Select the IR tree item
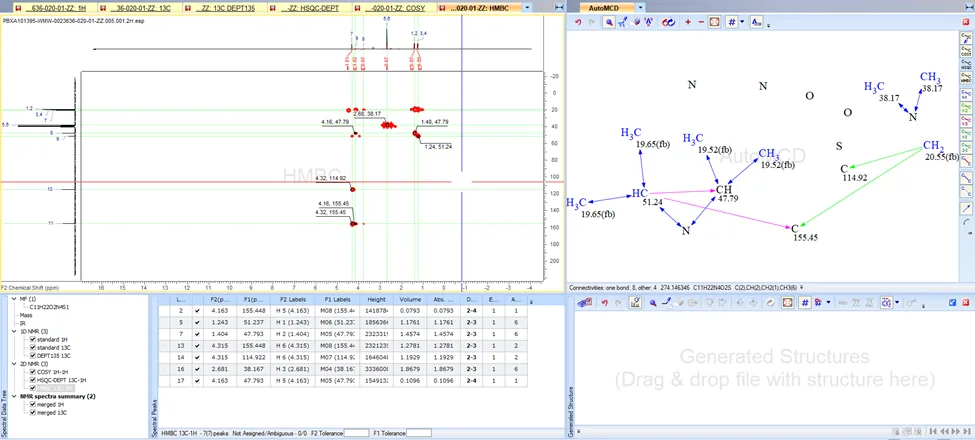 tap(23, 323)
